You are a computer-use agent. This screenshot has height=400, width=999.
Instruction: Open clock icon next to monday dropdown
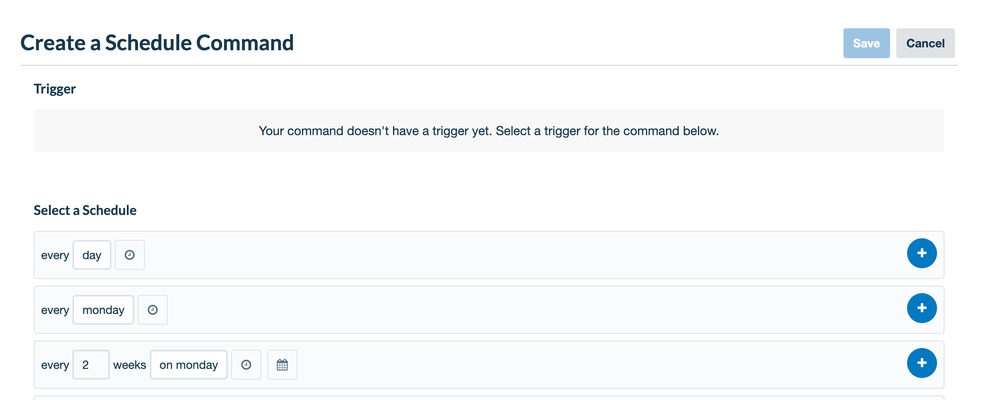[153, 310]
